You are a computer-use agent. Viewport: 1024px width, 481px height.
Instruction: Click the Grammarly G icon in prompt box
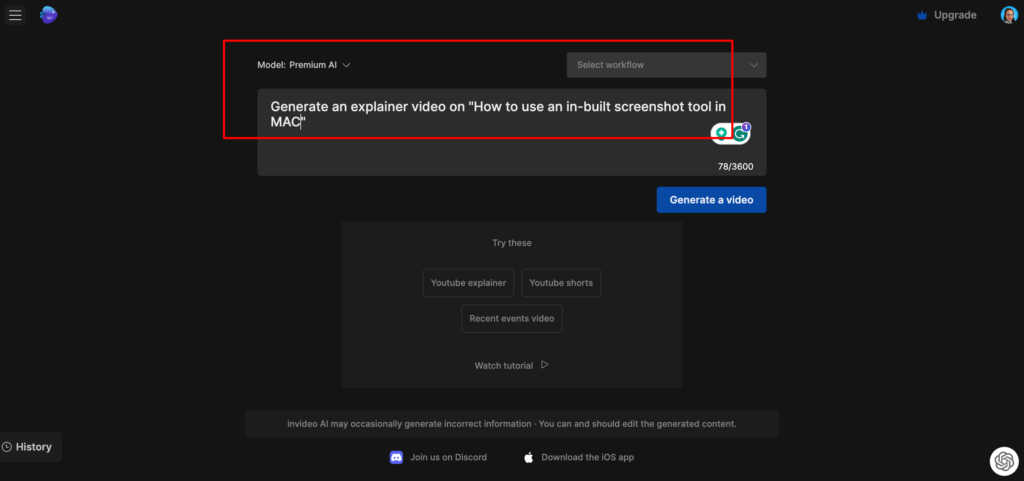740,133
